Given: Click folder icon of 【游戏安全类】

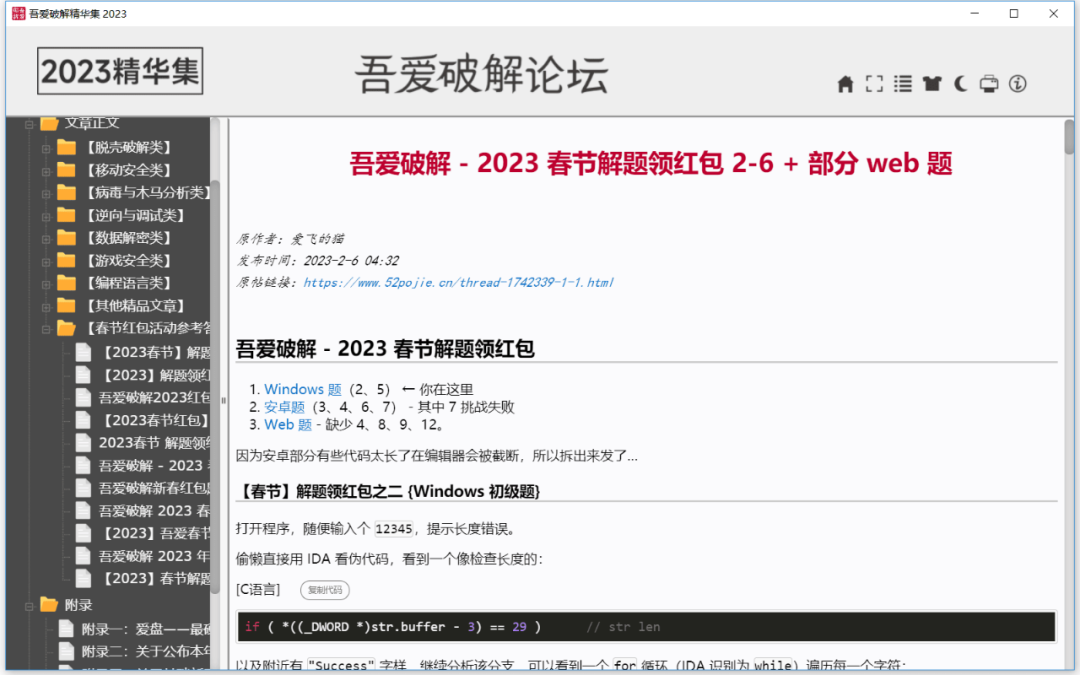Looking at the screenshot, I should [66, 260].
